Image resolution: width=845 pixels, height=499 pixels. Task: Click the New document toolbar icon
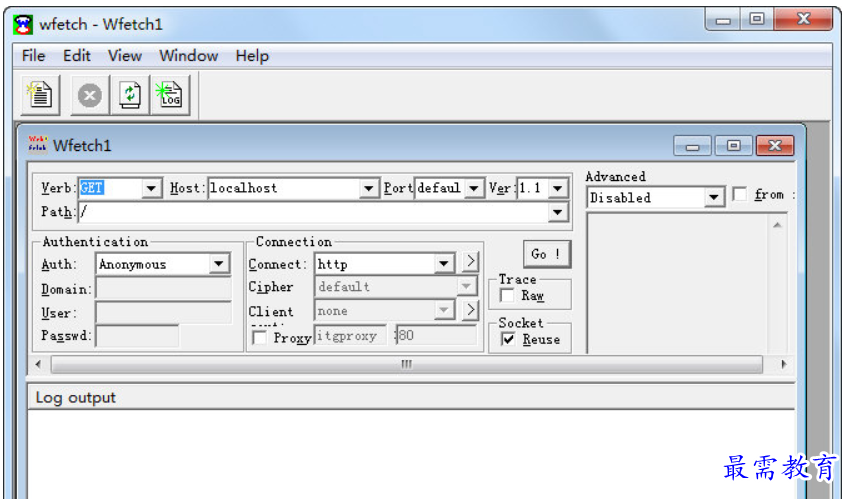[40, 95]
